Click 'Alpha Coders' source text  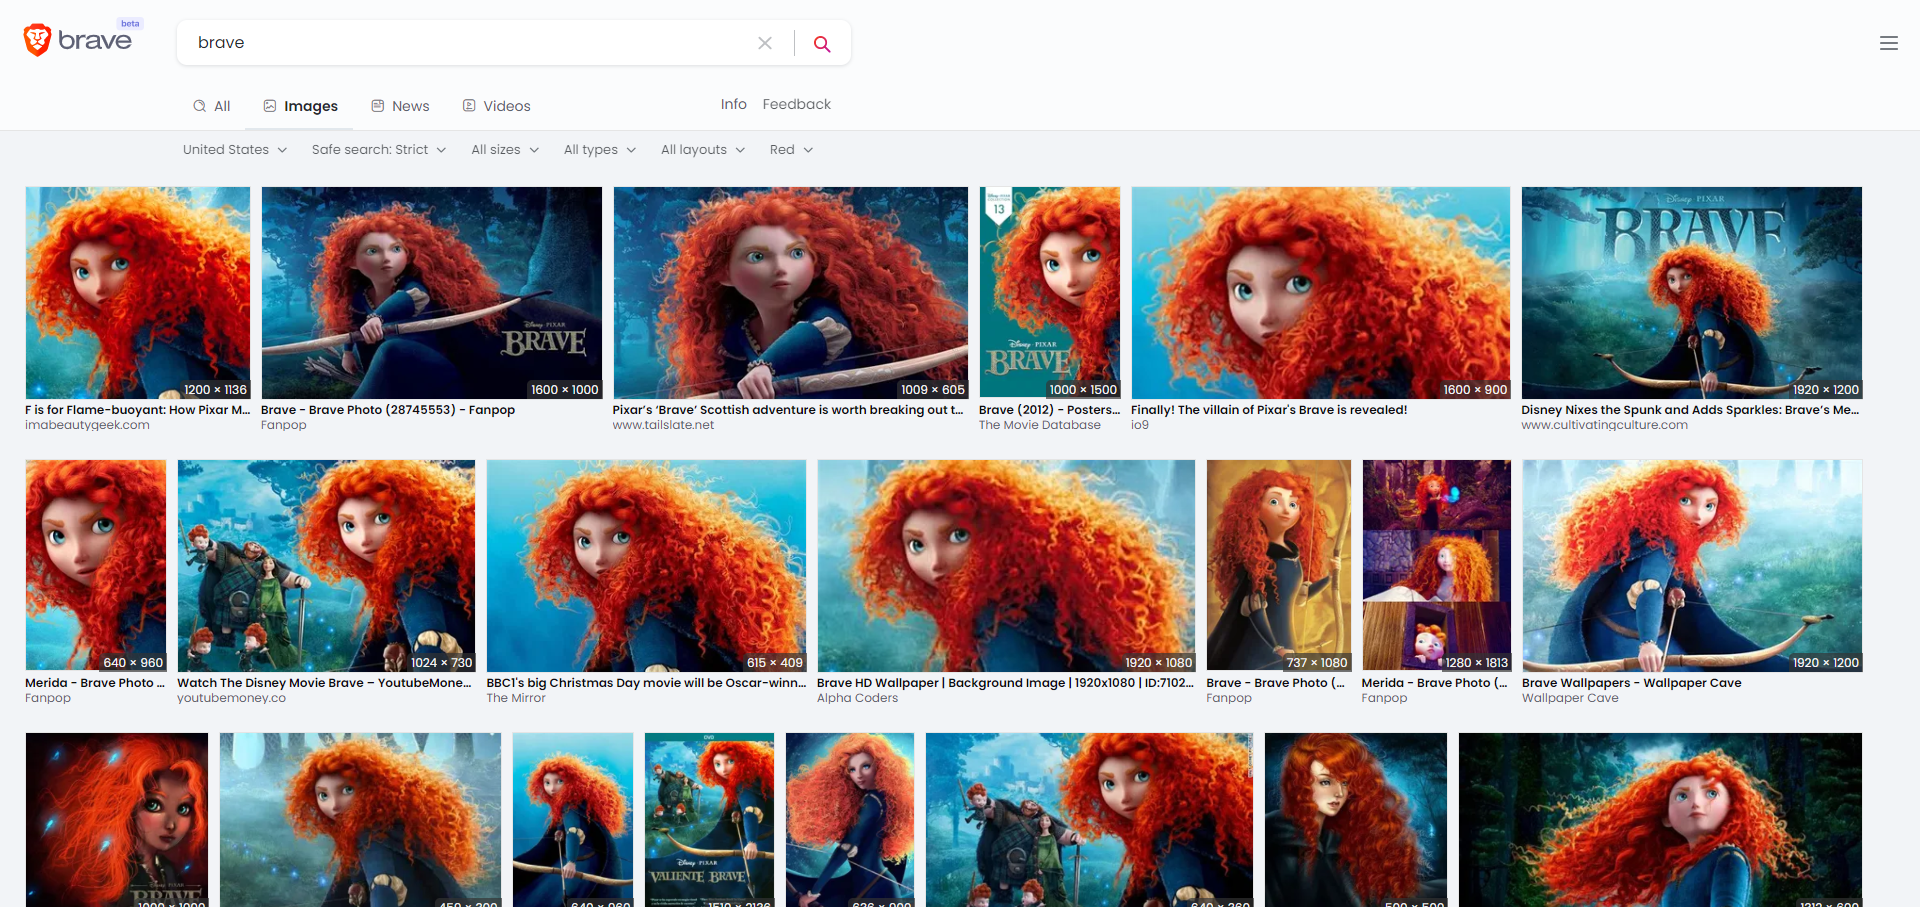pyautogui.click(x=858, y=698)
